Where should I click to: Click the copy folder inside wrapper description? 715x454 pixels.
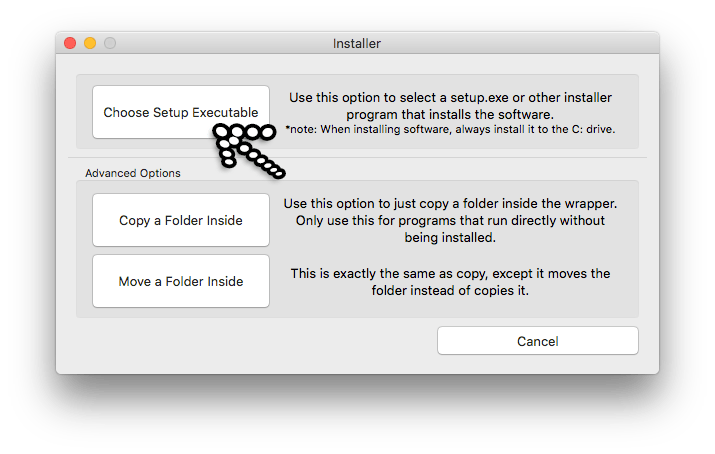pos(450,220)
